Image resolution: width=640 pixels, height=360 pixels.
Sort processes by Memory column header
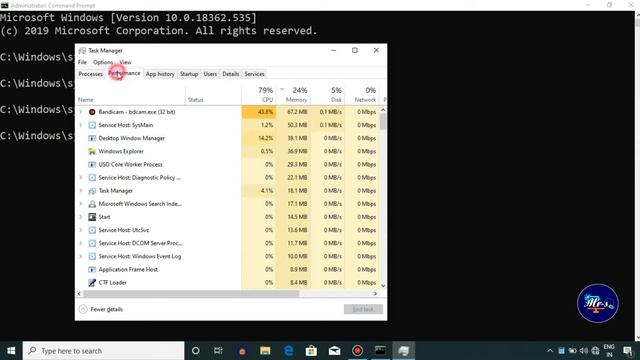[x=293, y=94]
